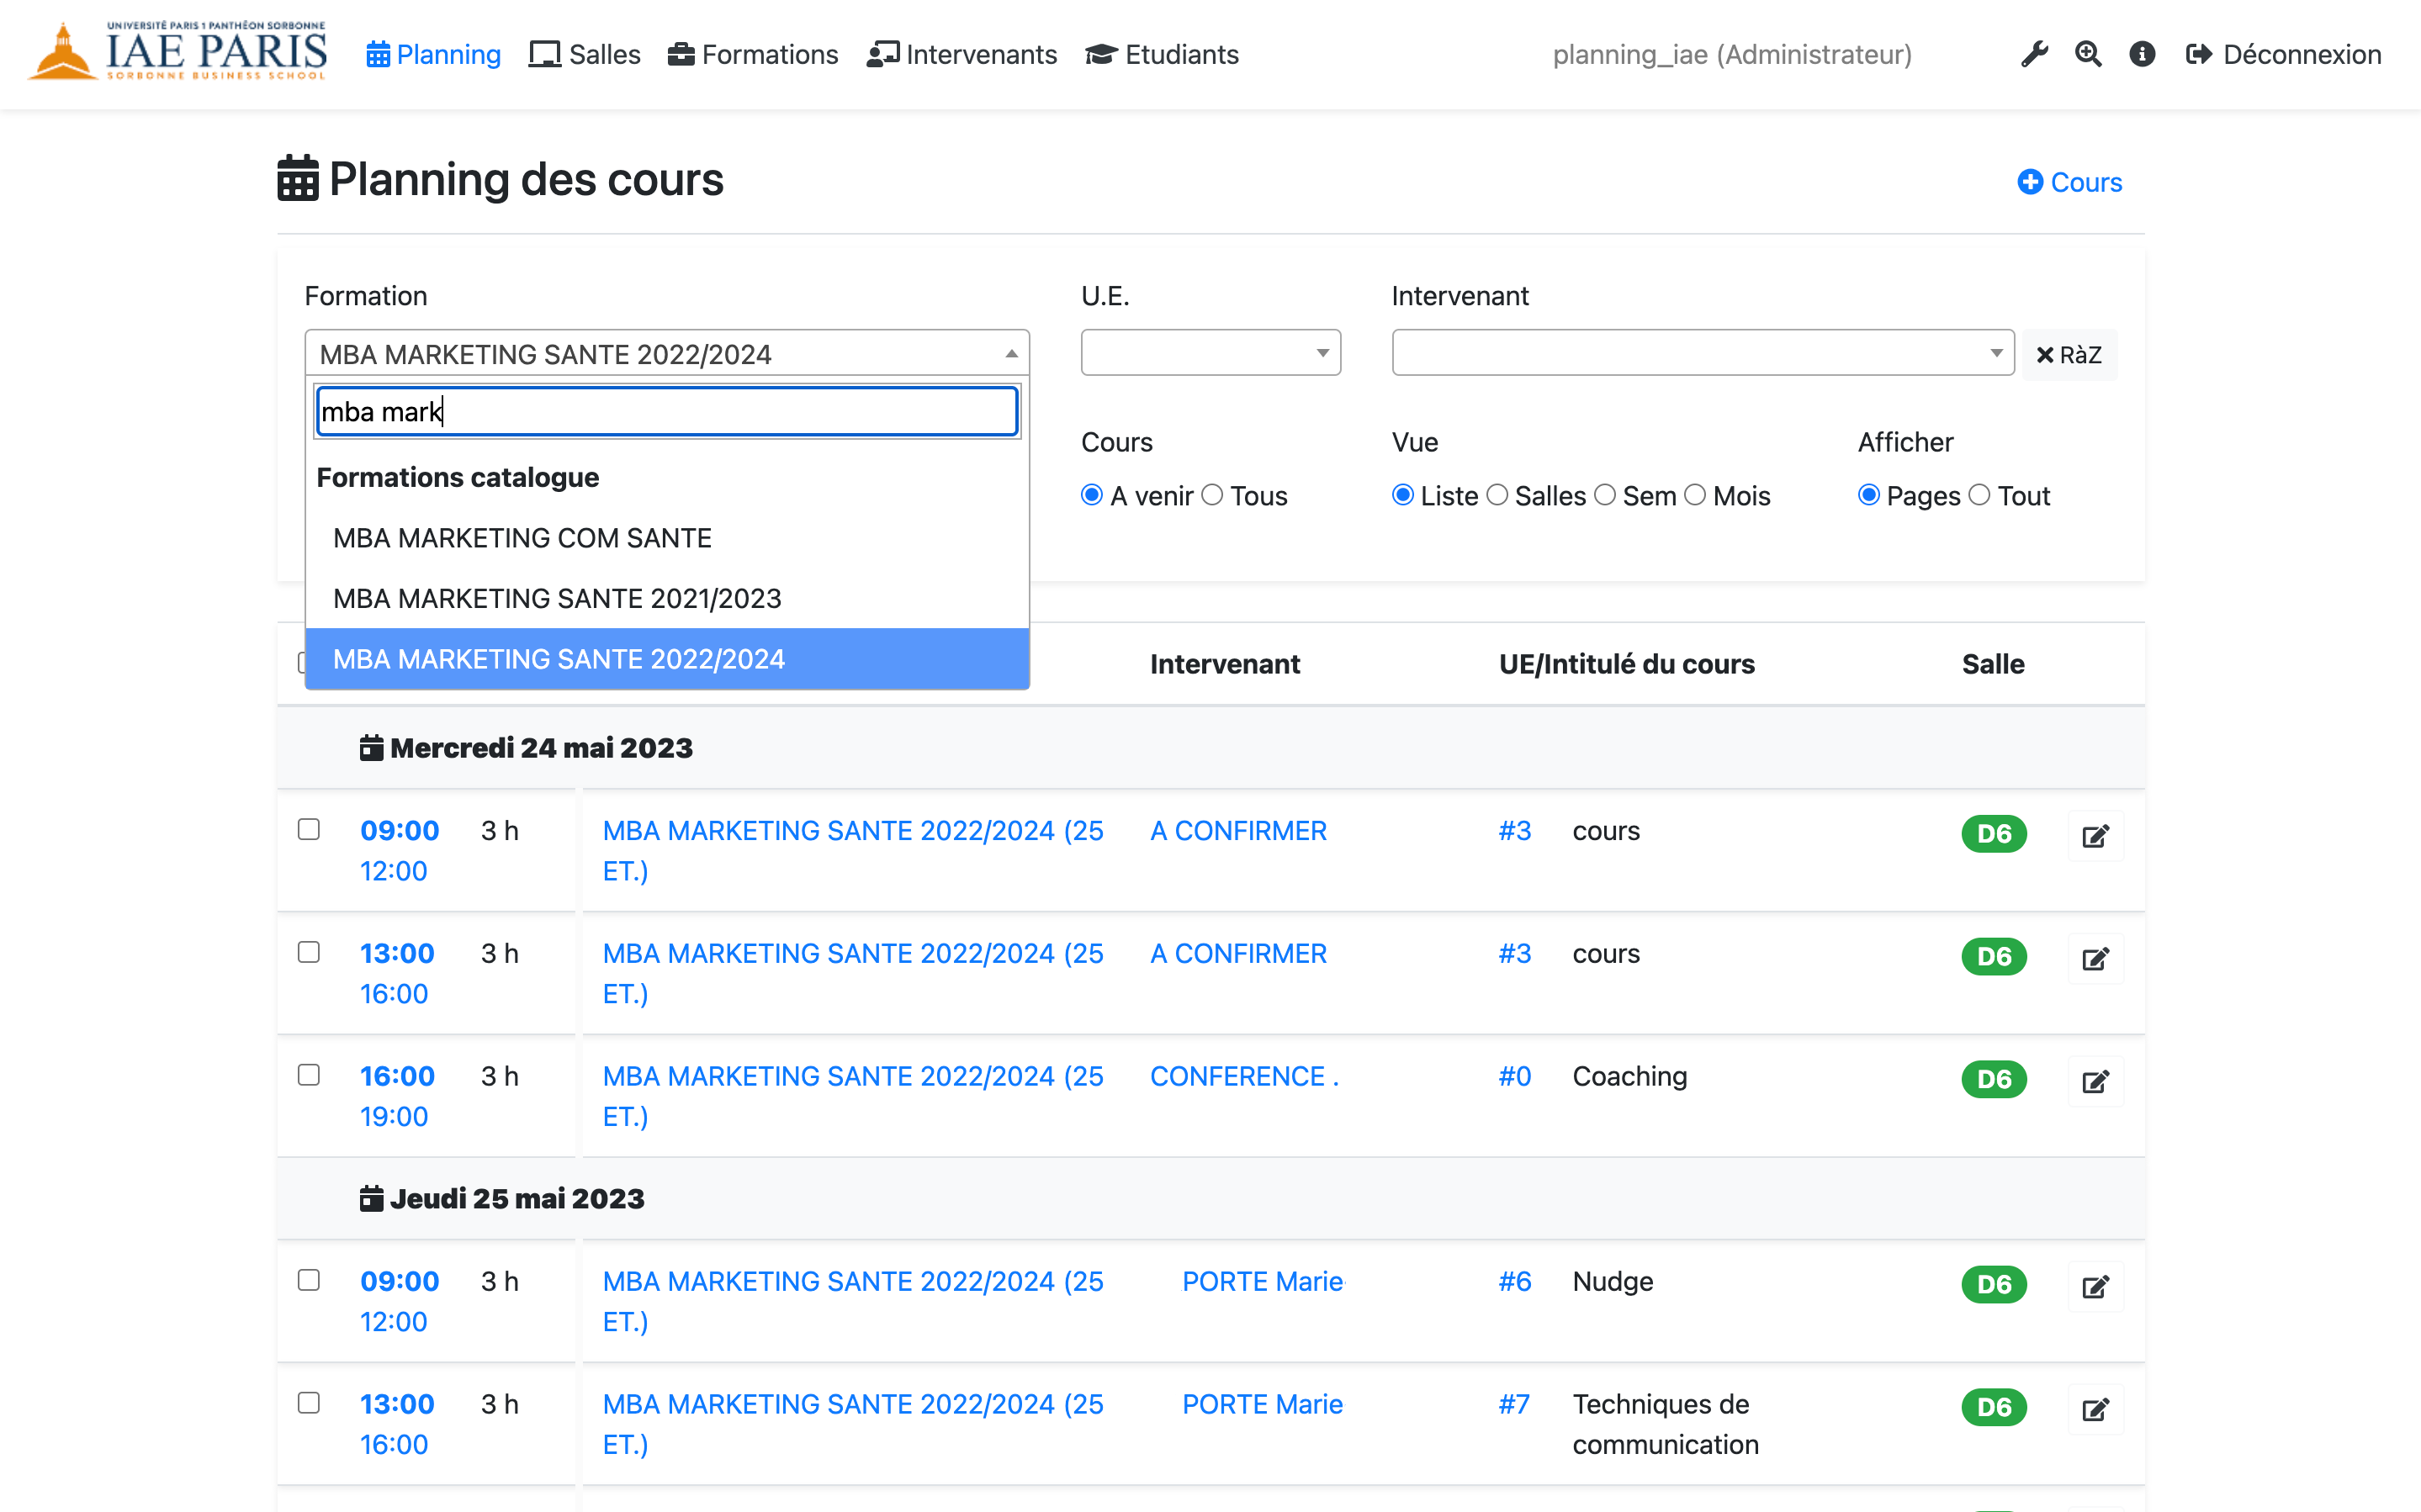Edit the Wednesday 09:00 cours entry

(x=2095, y=835)
